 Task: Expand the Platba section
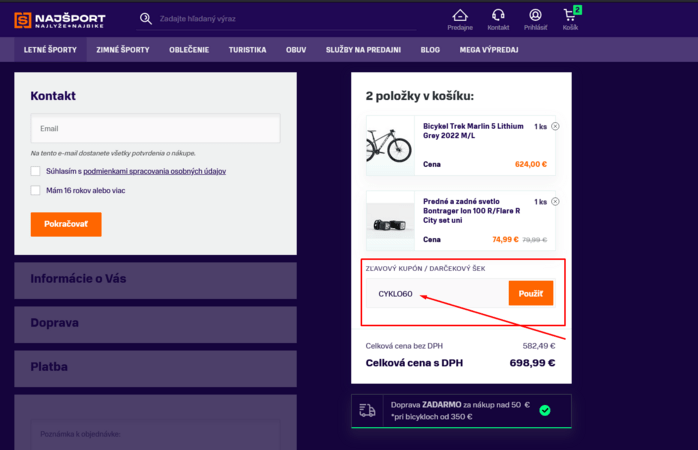point(155,368)
